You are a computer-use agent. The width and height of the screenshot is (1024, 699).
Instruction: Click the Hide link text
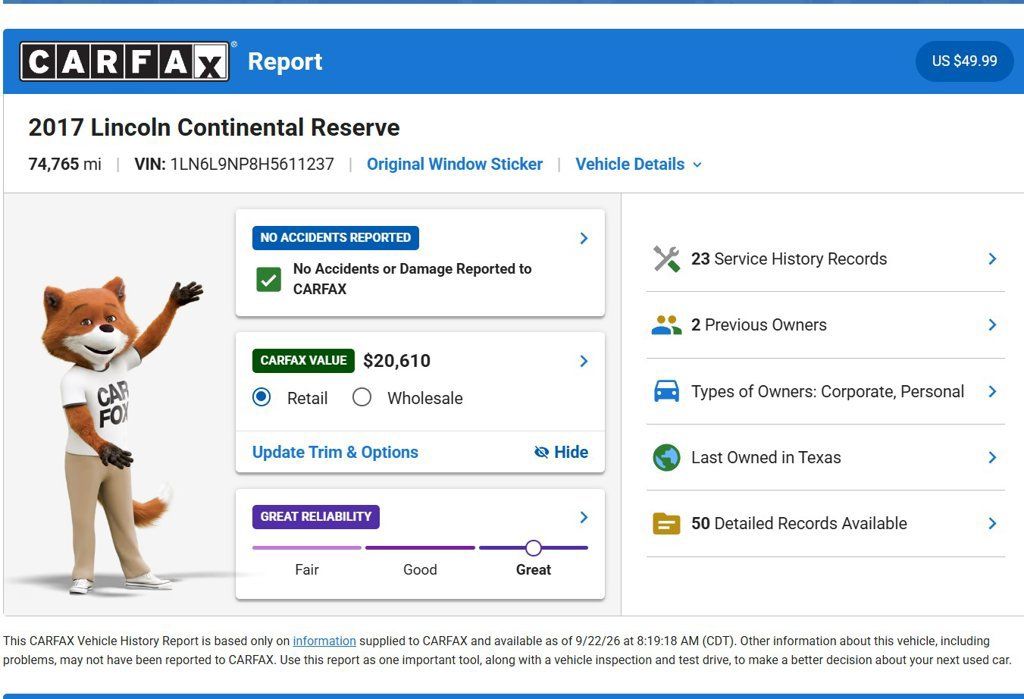[571, 452]
